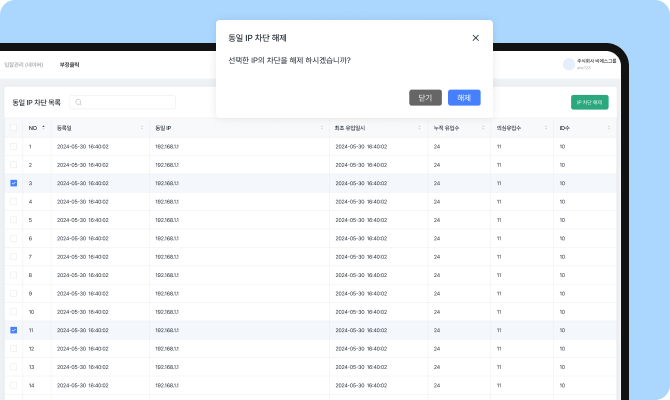Sort by the NO column arrow
The image size is (670, 400).
pyautogui.click(x=43, y=128)
